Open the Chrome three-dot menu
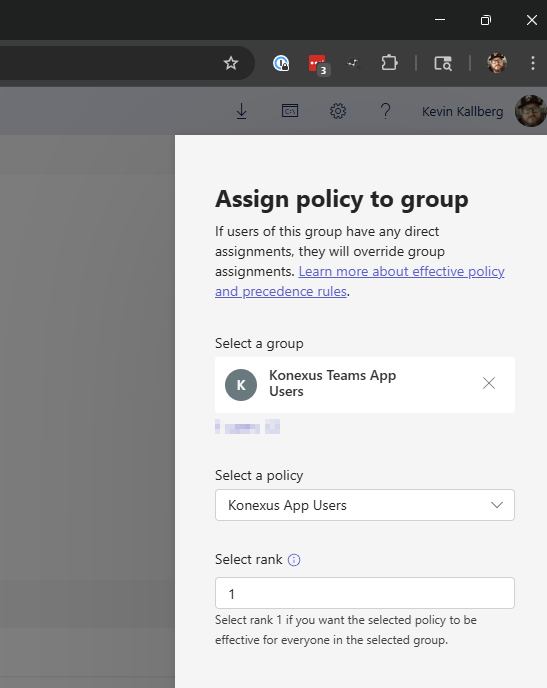This screenshot has width=547, height=688. pos(533,63)
